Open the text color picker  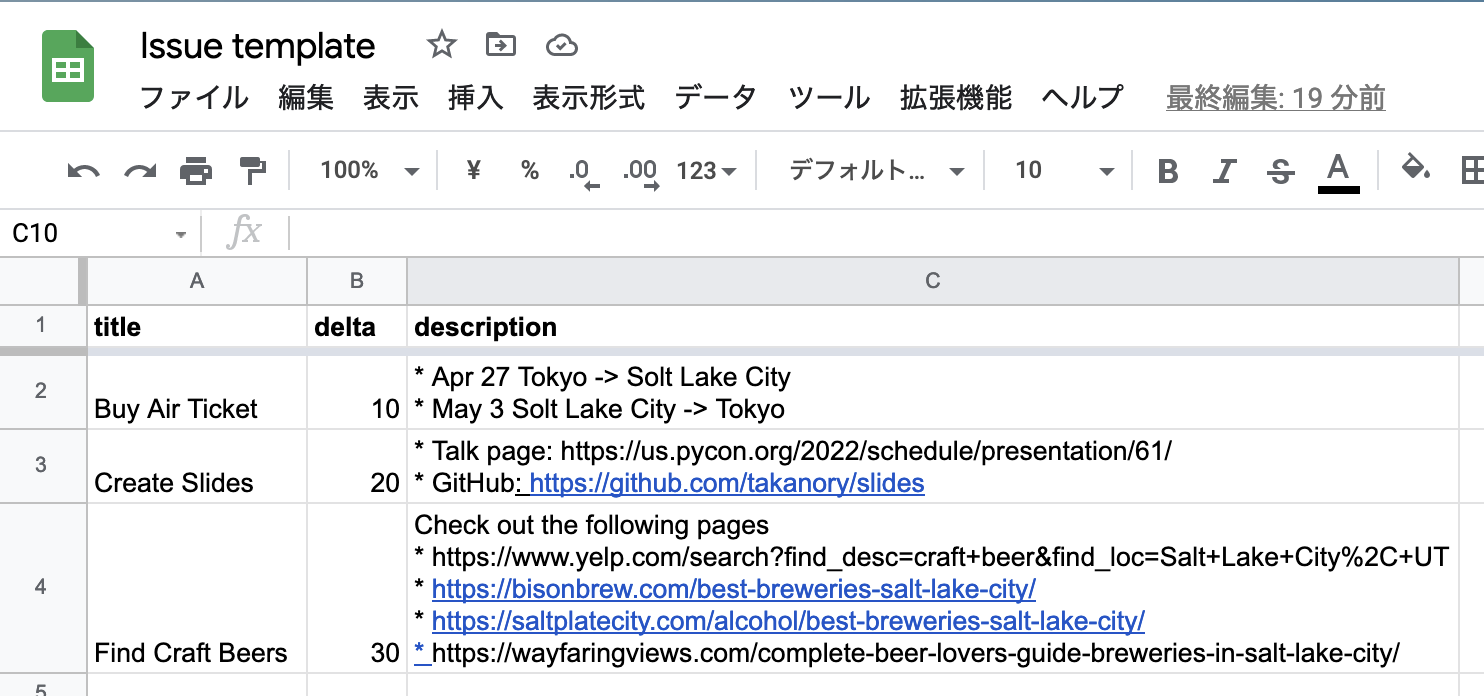click(x=1338, y=170)
